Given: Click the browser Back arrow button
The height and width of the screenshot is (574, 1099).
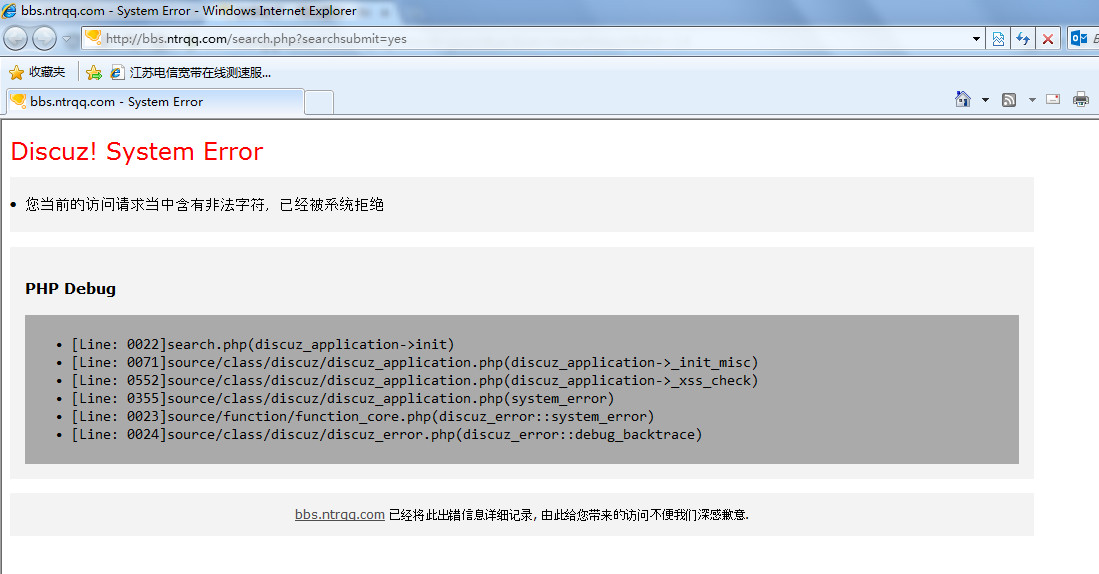Looking at the screenshot, I should pos(16,39).
